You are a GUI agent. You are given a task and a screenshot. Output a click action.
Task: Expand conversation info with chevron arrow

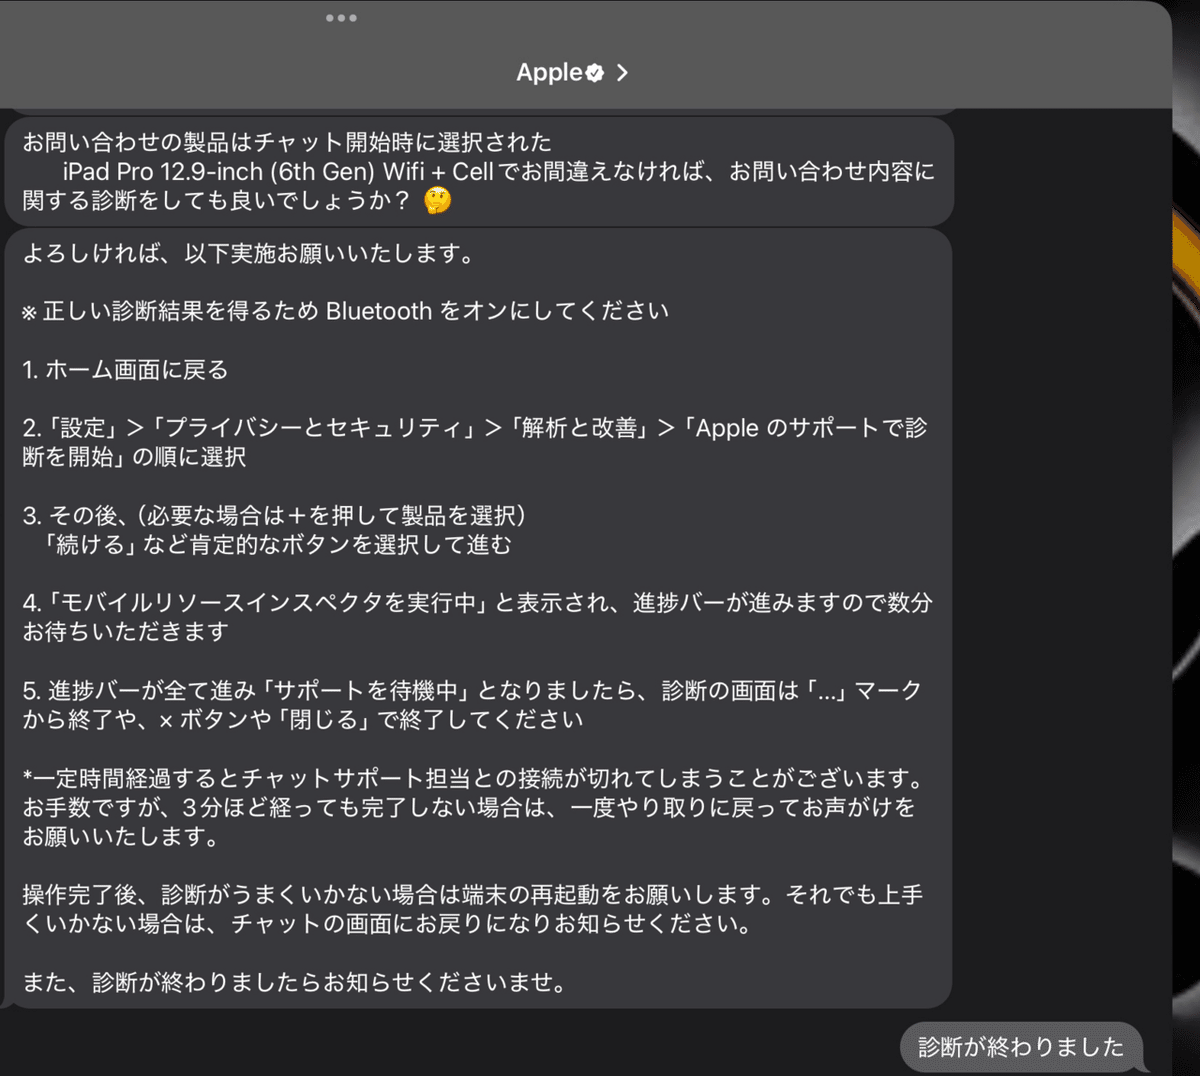coord(622,72)
